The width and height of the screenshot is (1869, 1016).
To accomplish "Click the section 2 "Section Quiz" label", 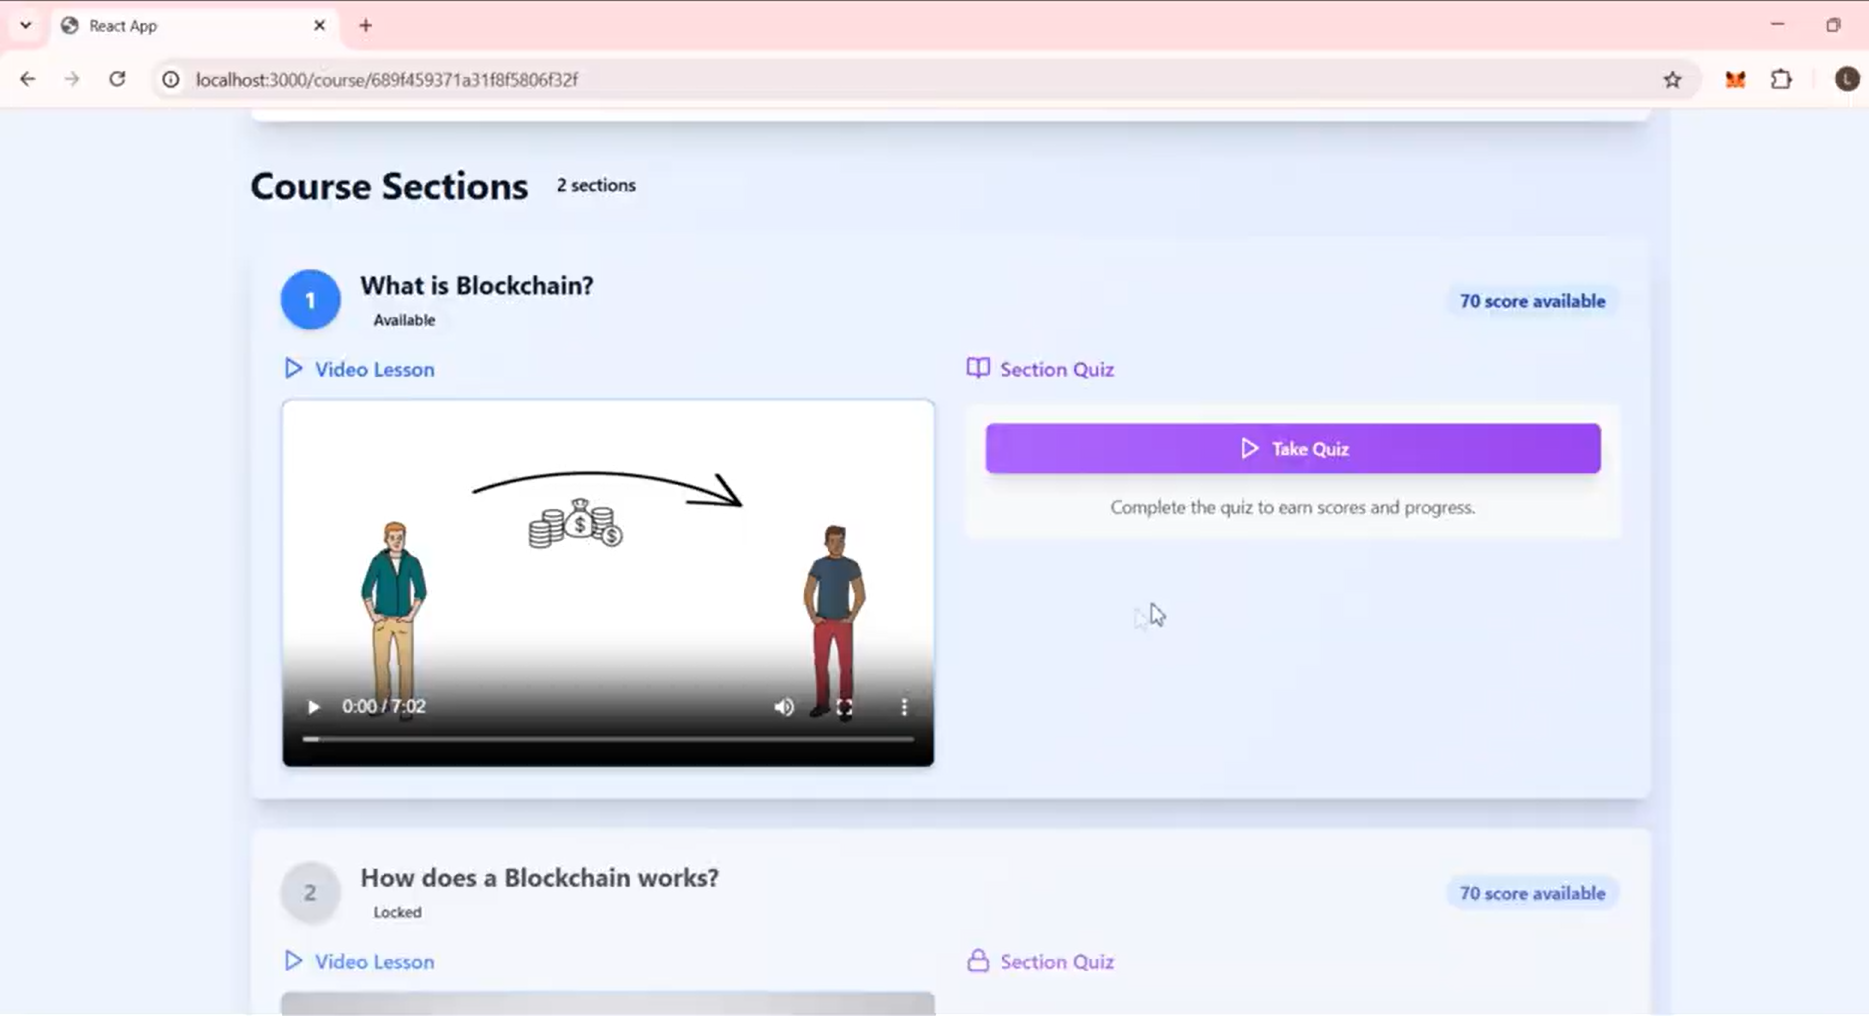I will [1057, 961].
